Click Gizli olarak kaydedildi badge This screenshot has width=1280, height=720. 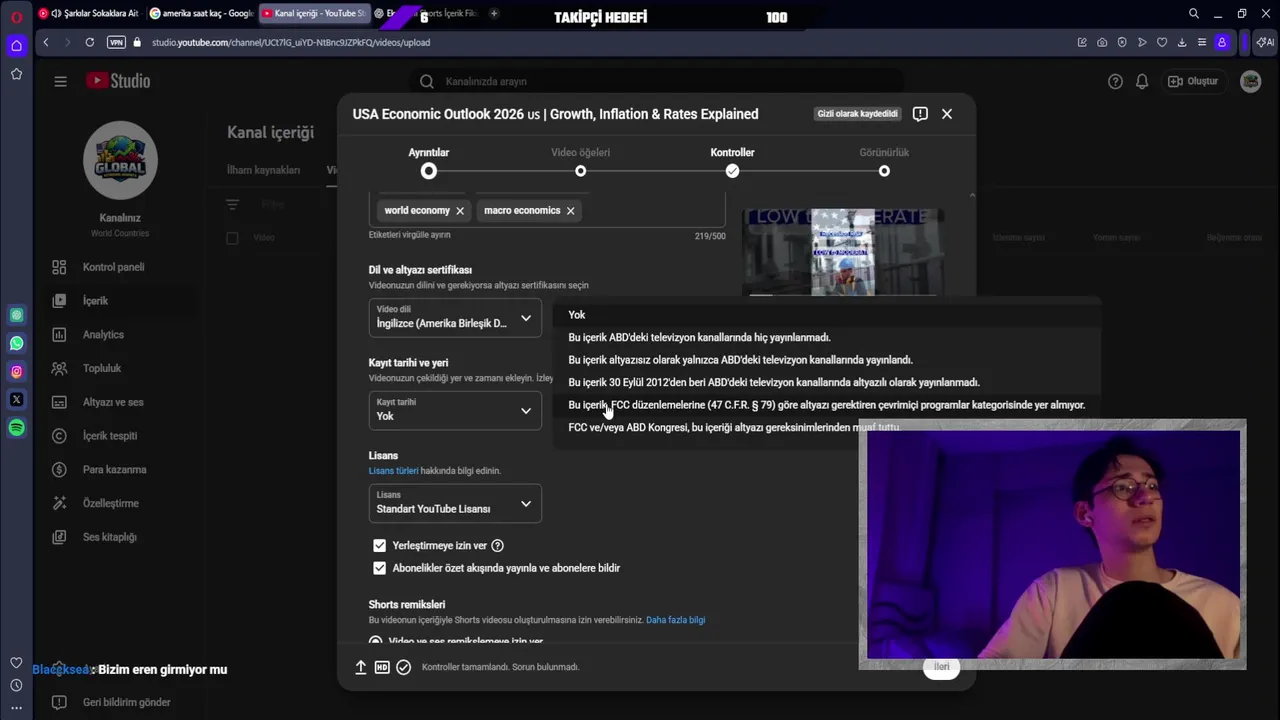858,114
